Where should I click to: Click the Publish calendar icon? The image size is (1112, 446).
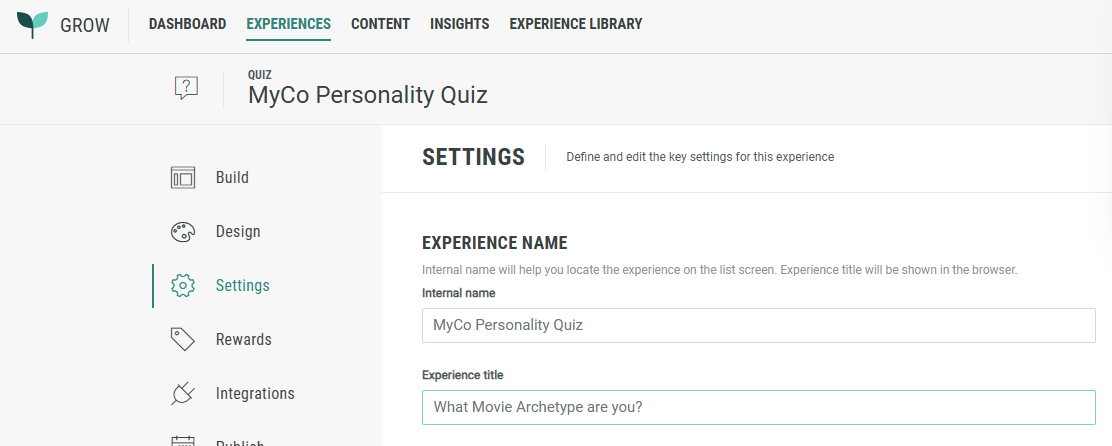pyautogui.click(x=182, y=441)
